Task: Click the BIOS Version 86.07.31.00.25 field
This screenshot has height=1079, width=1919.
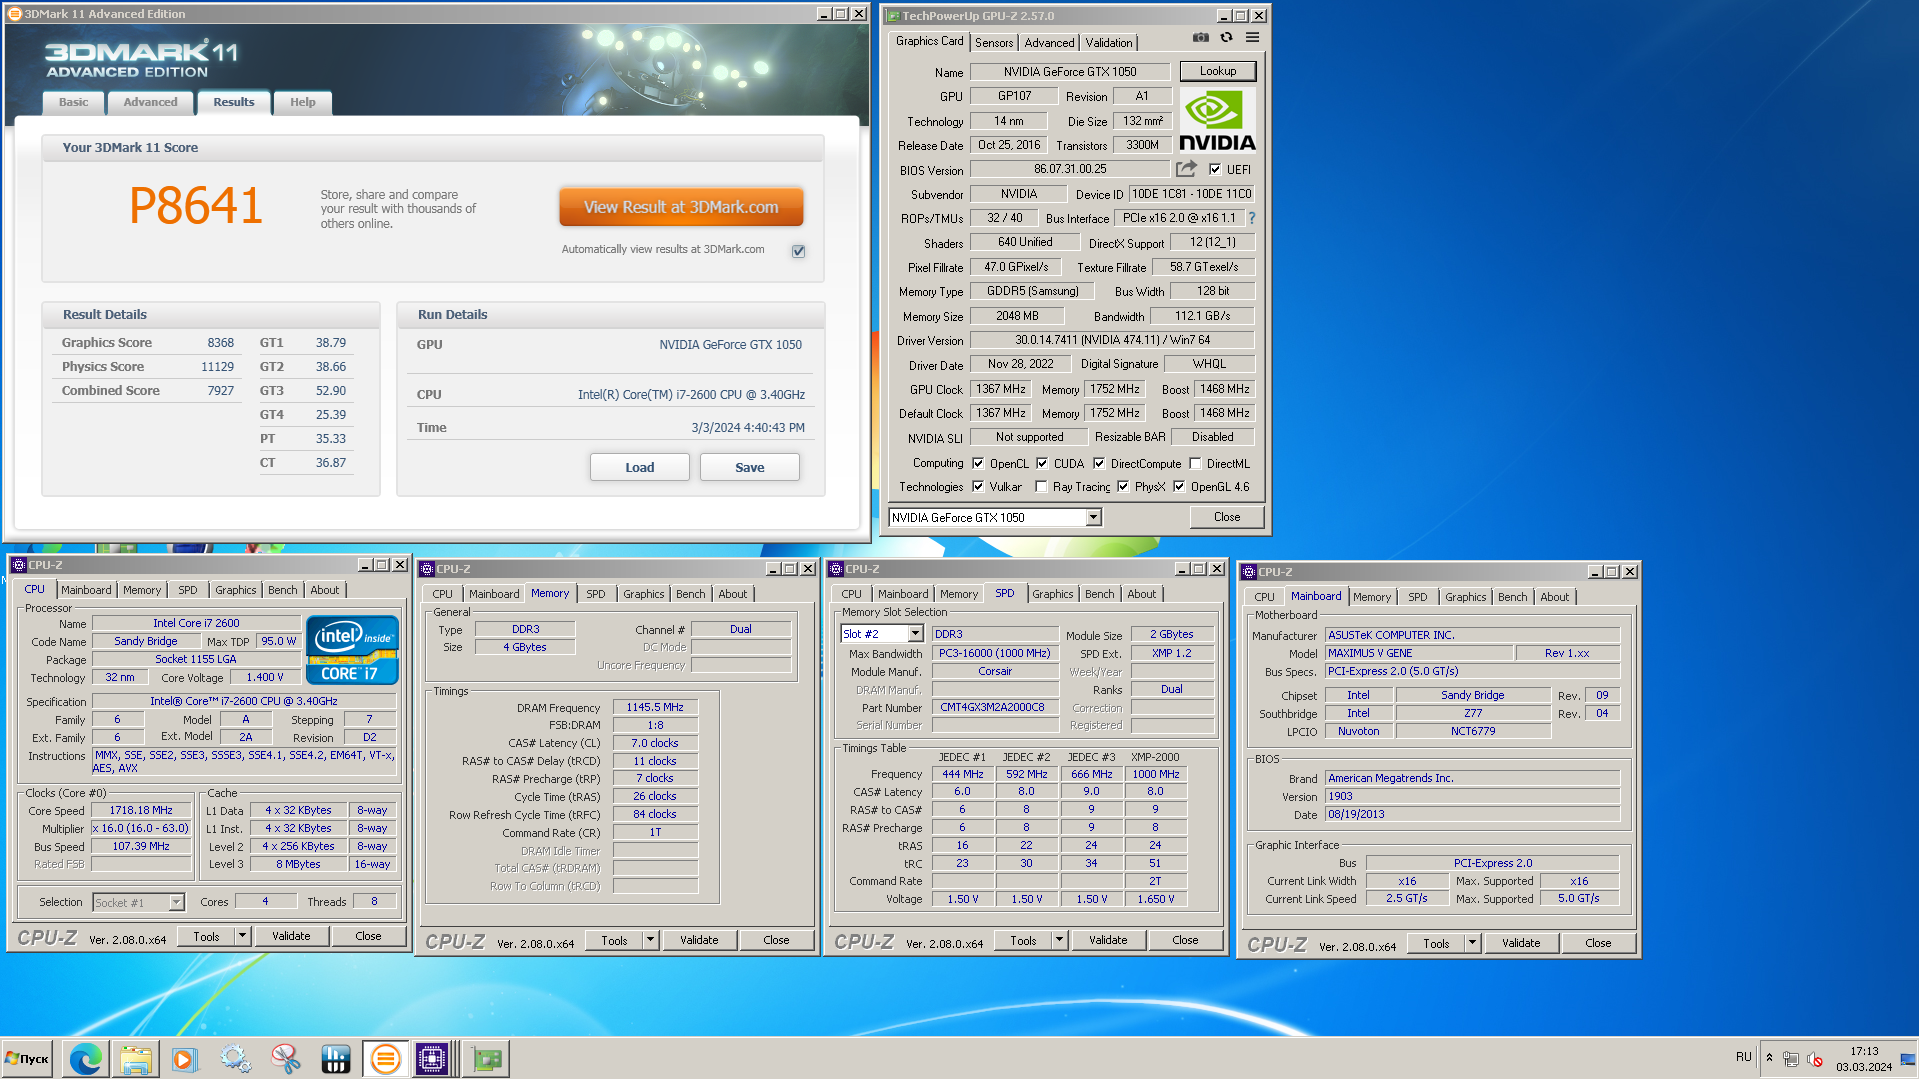Action: pos(1070,169)
